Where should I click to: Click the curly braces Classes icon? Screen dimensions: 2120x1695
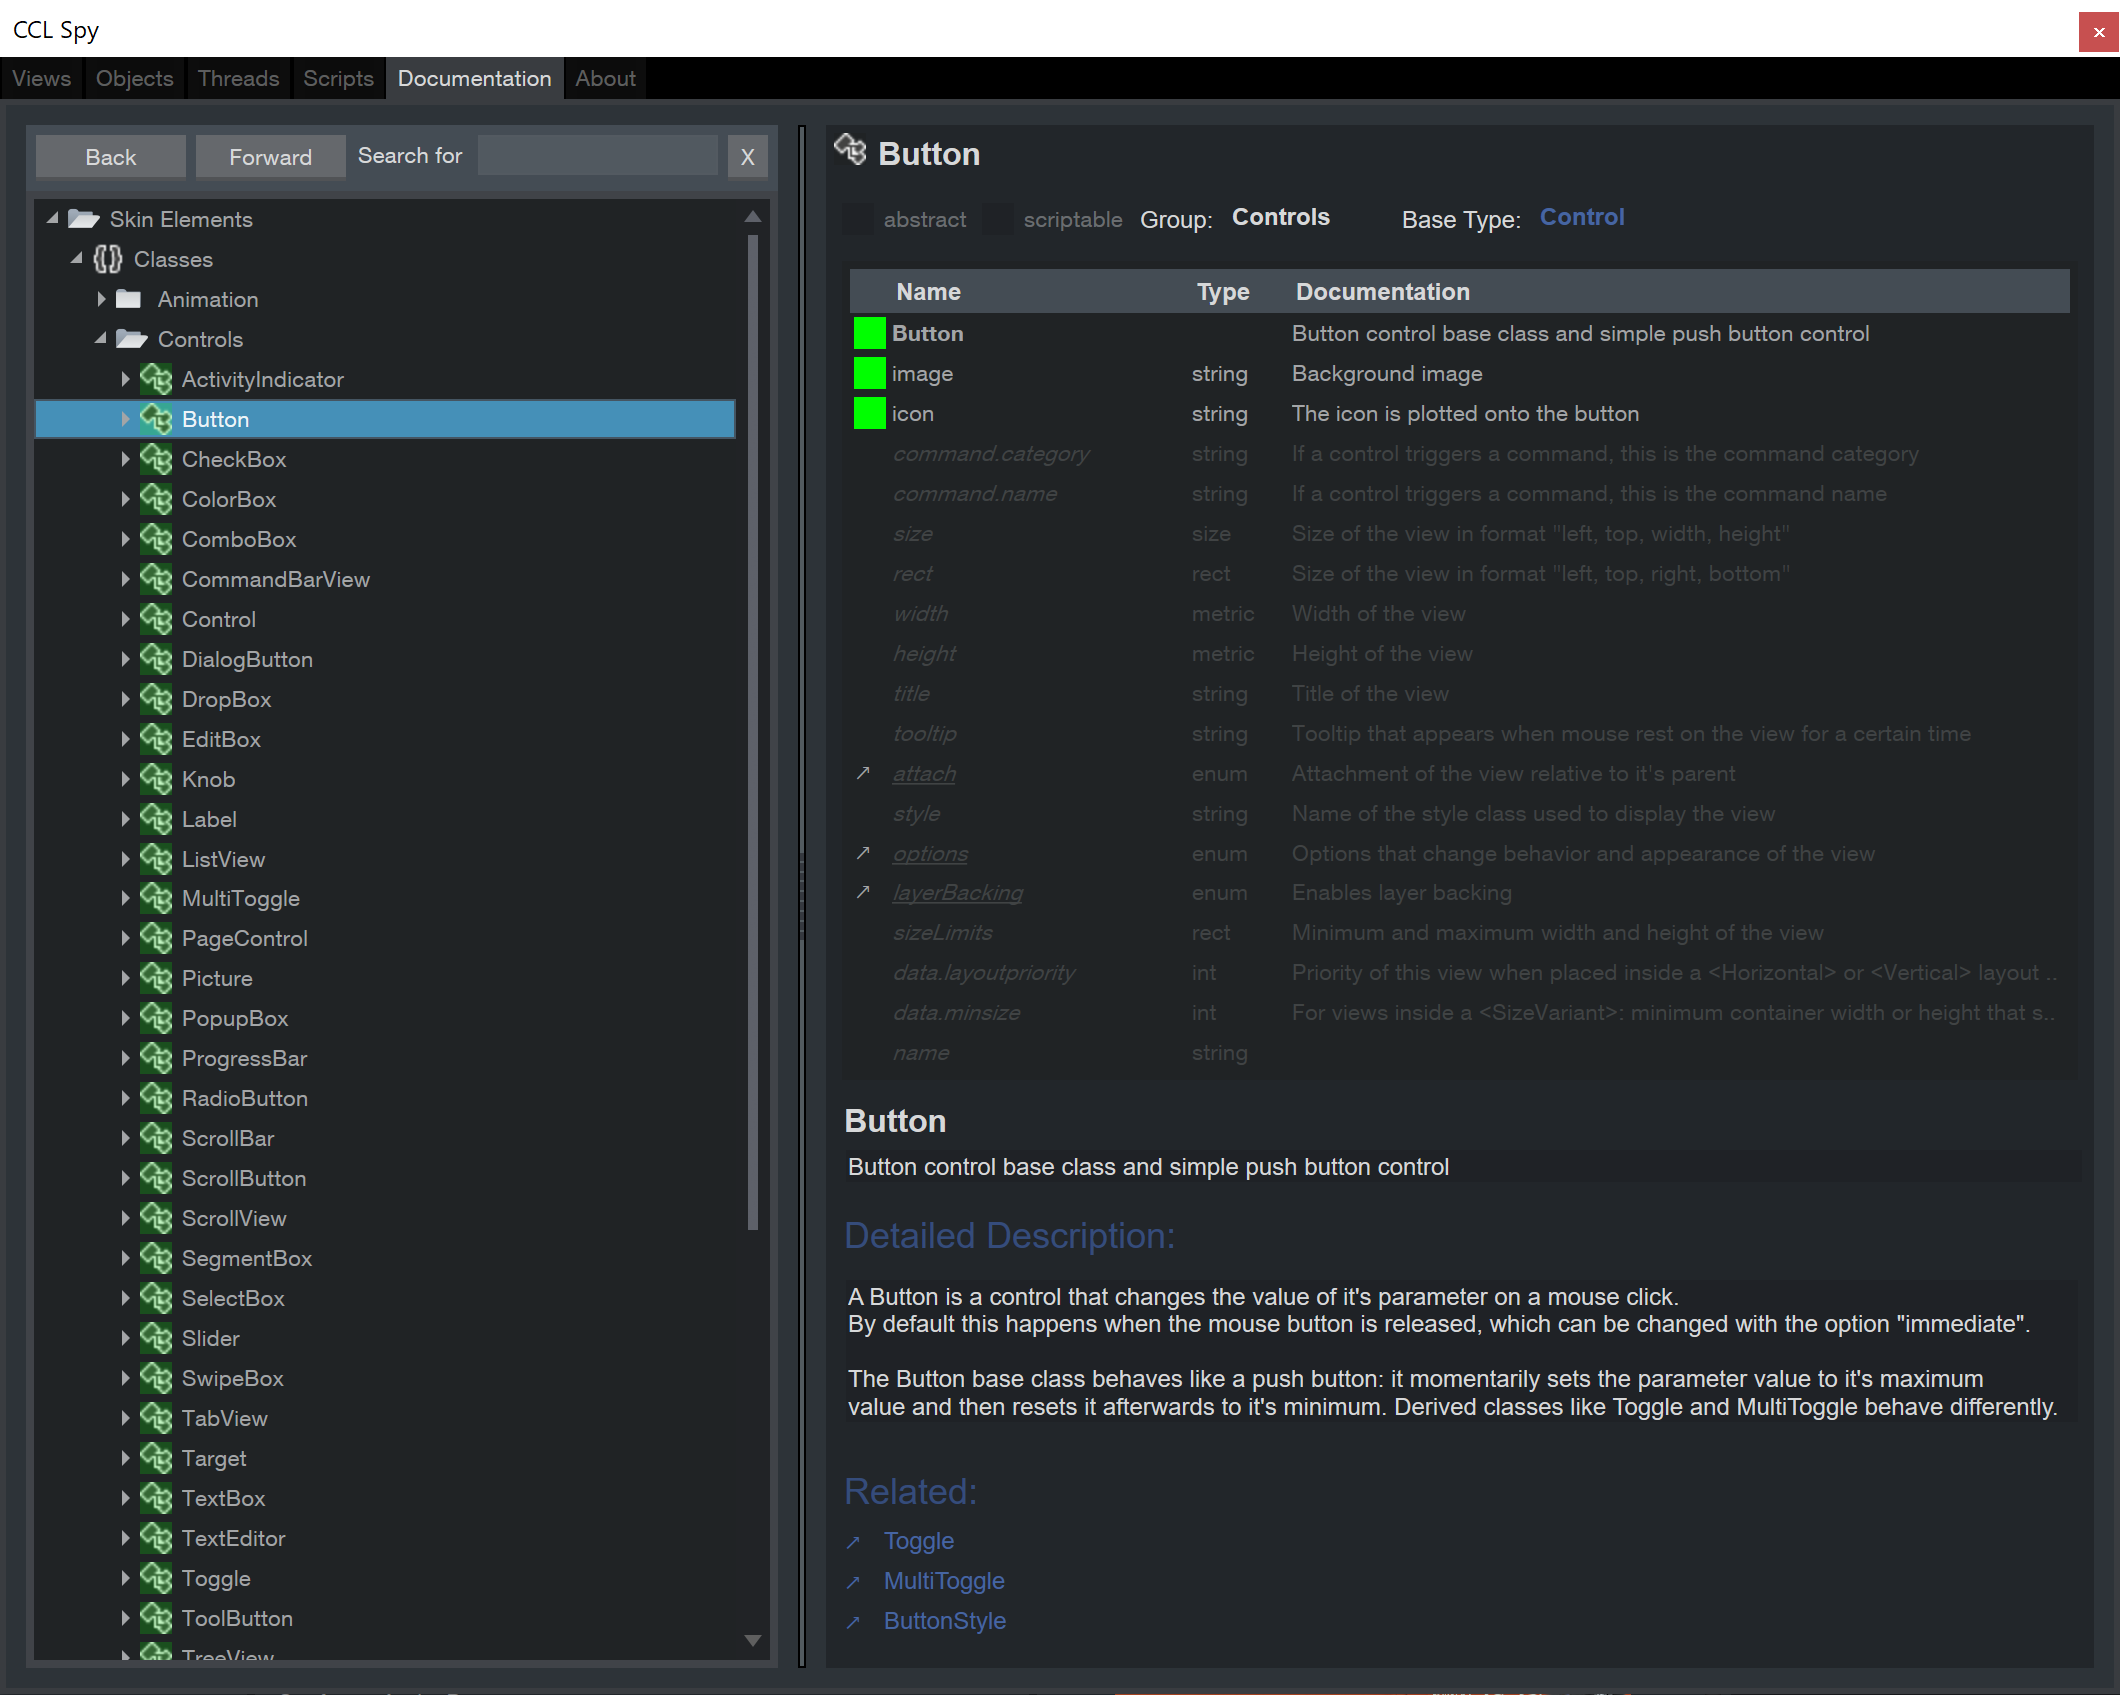click(x=108, y=260)
